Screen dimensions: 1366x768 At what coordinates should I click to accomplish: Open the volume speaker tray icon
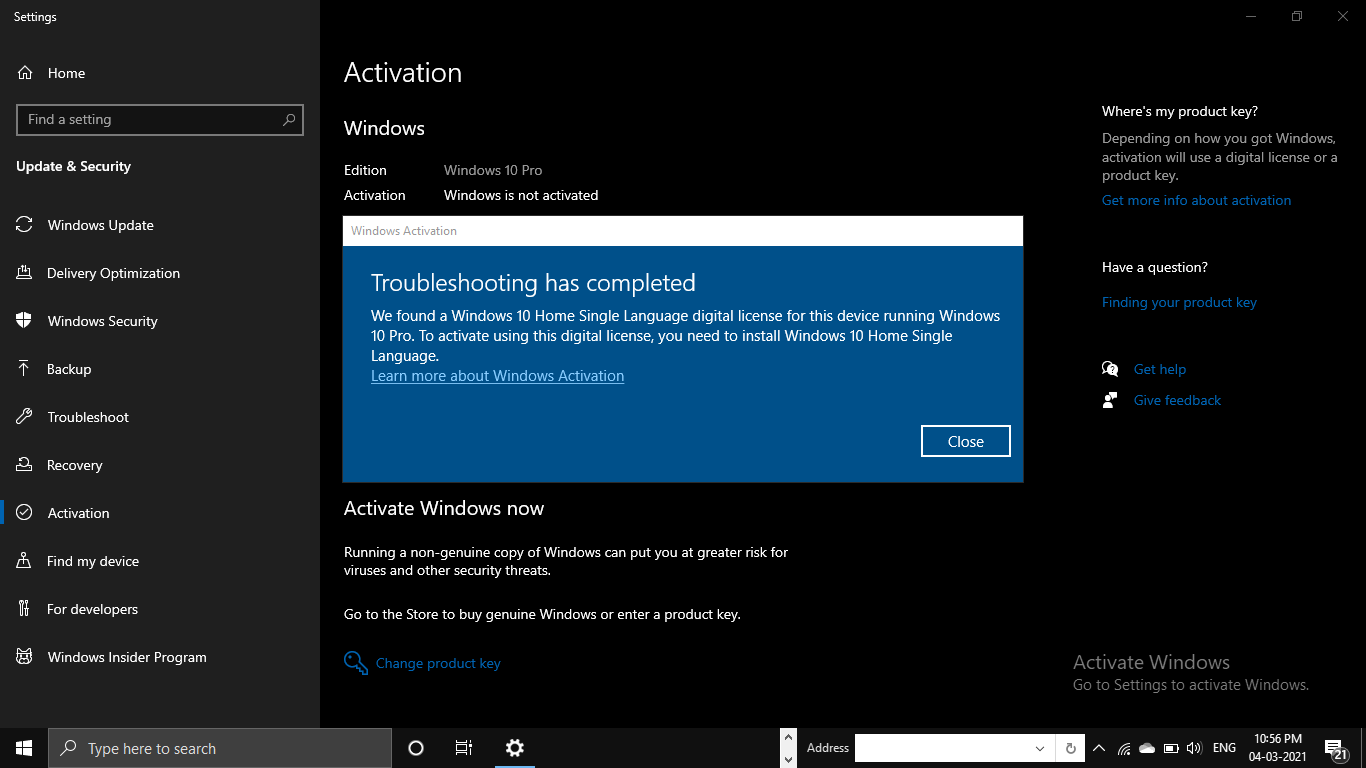coord(1194,748)
